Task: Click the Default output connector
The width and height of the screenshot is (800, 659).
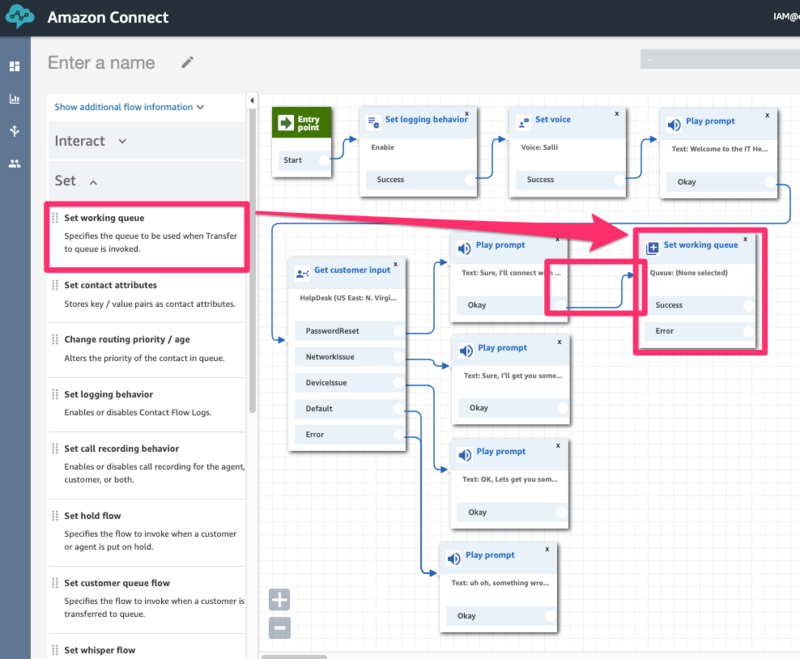Action: tap(399, 408)
